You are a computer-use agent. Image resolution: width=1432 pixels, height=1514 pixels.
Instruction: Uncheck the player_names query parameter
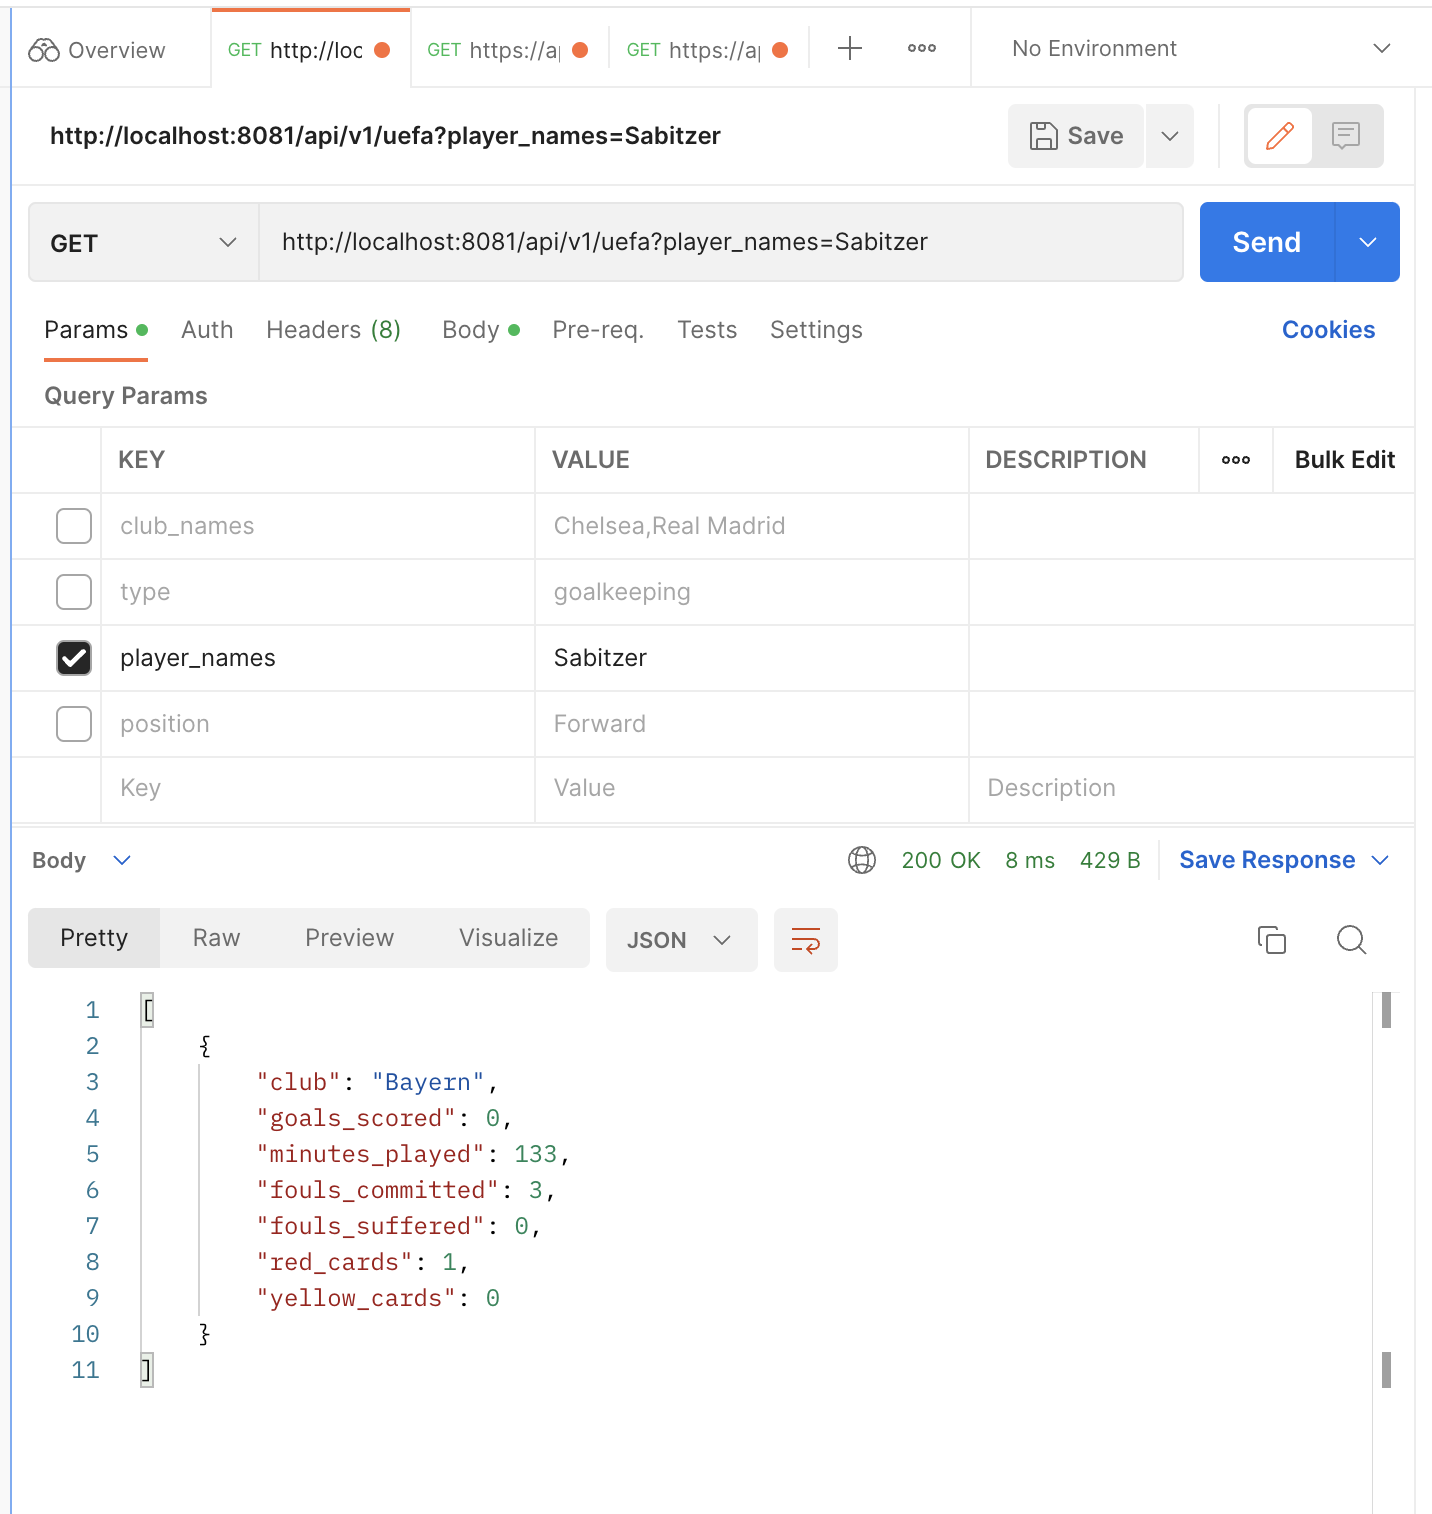[x=74, y=658]
